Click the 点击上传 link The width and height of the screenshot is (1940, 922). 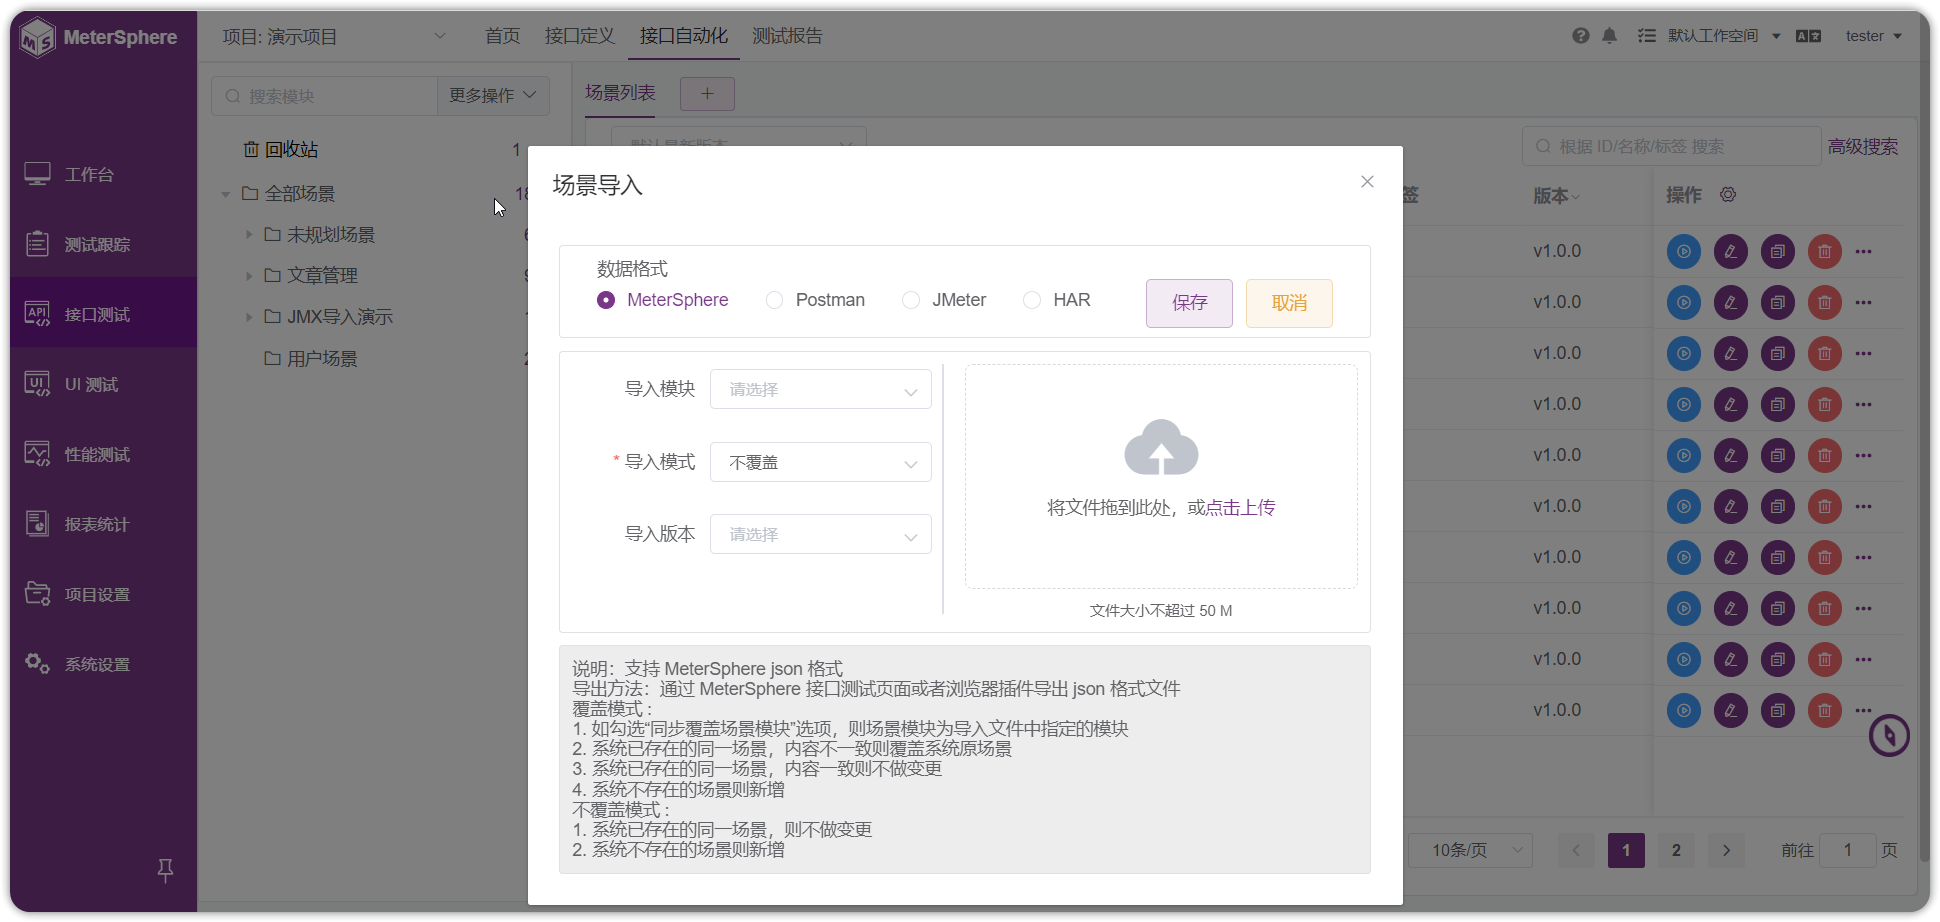[x=1240, y=508]
